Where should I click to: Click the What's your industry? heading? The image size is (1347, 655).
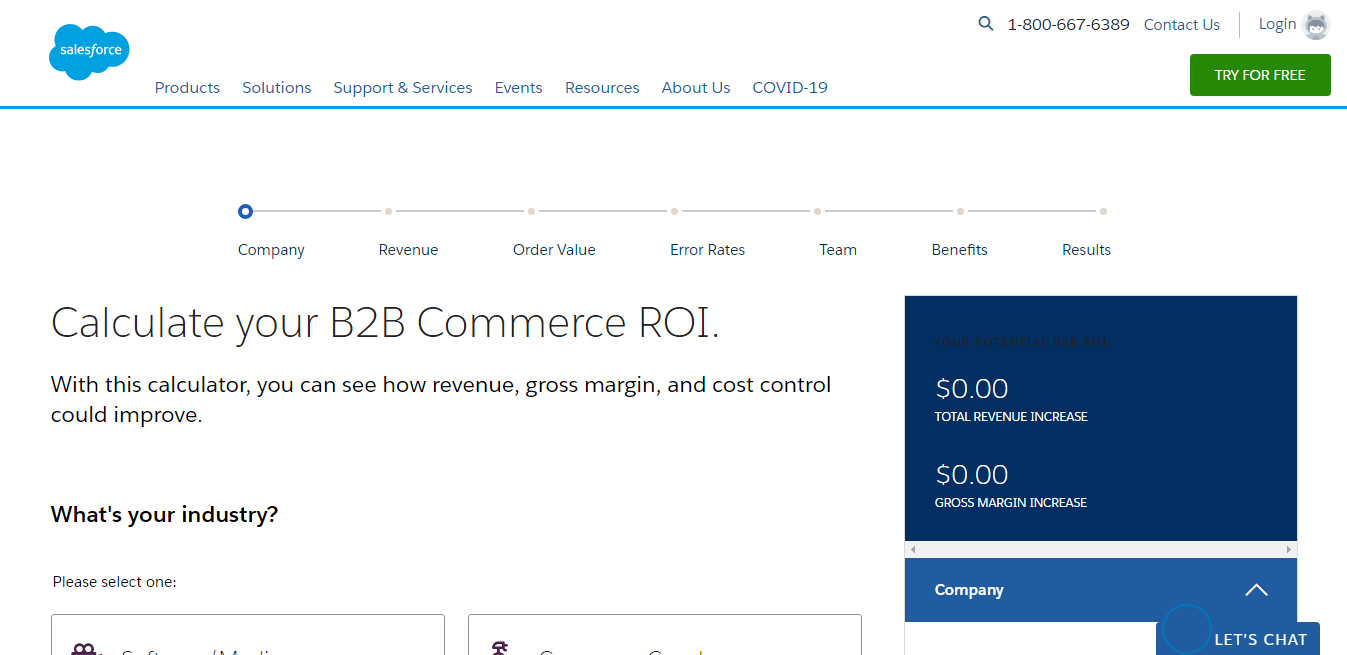(164, 515)
